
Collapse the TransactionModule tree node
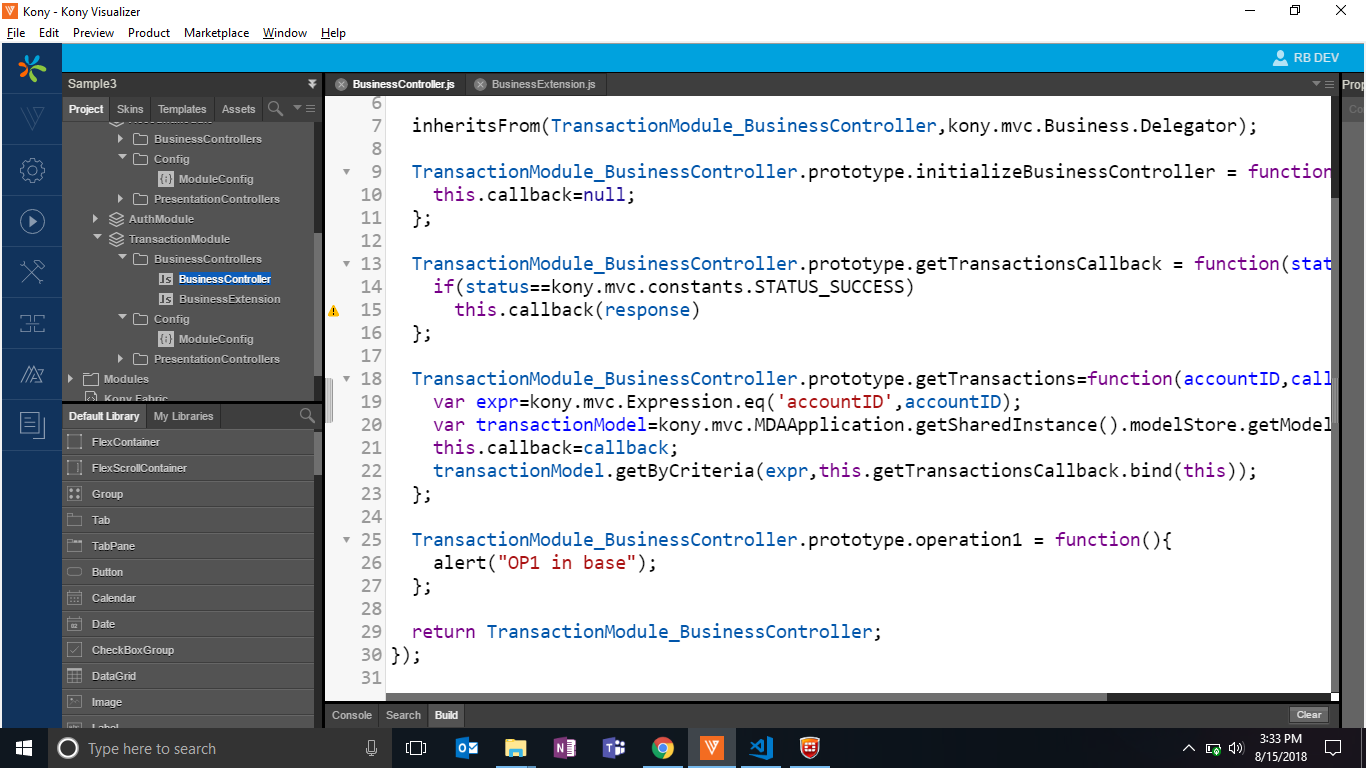[x=97, y=239]
